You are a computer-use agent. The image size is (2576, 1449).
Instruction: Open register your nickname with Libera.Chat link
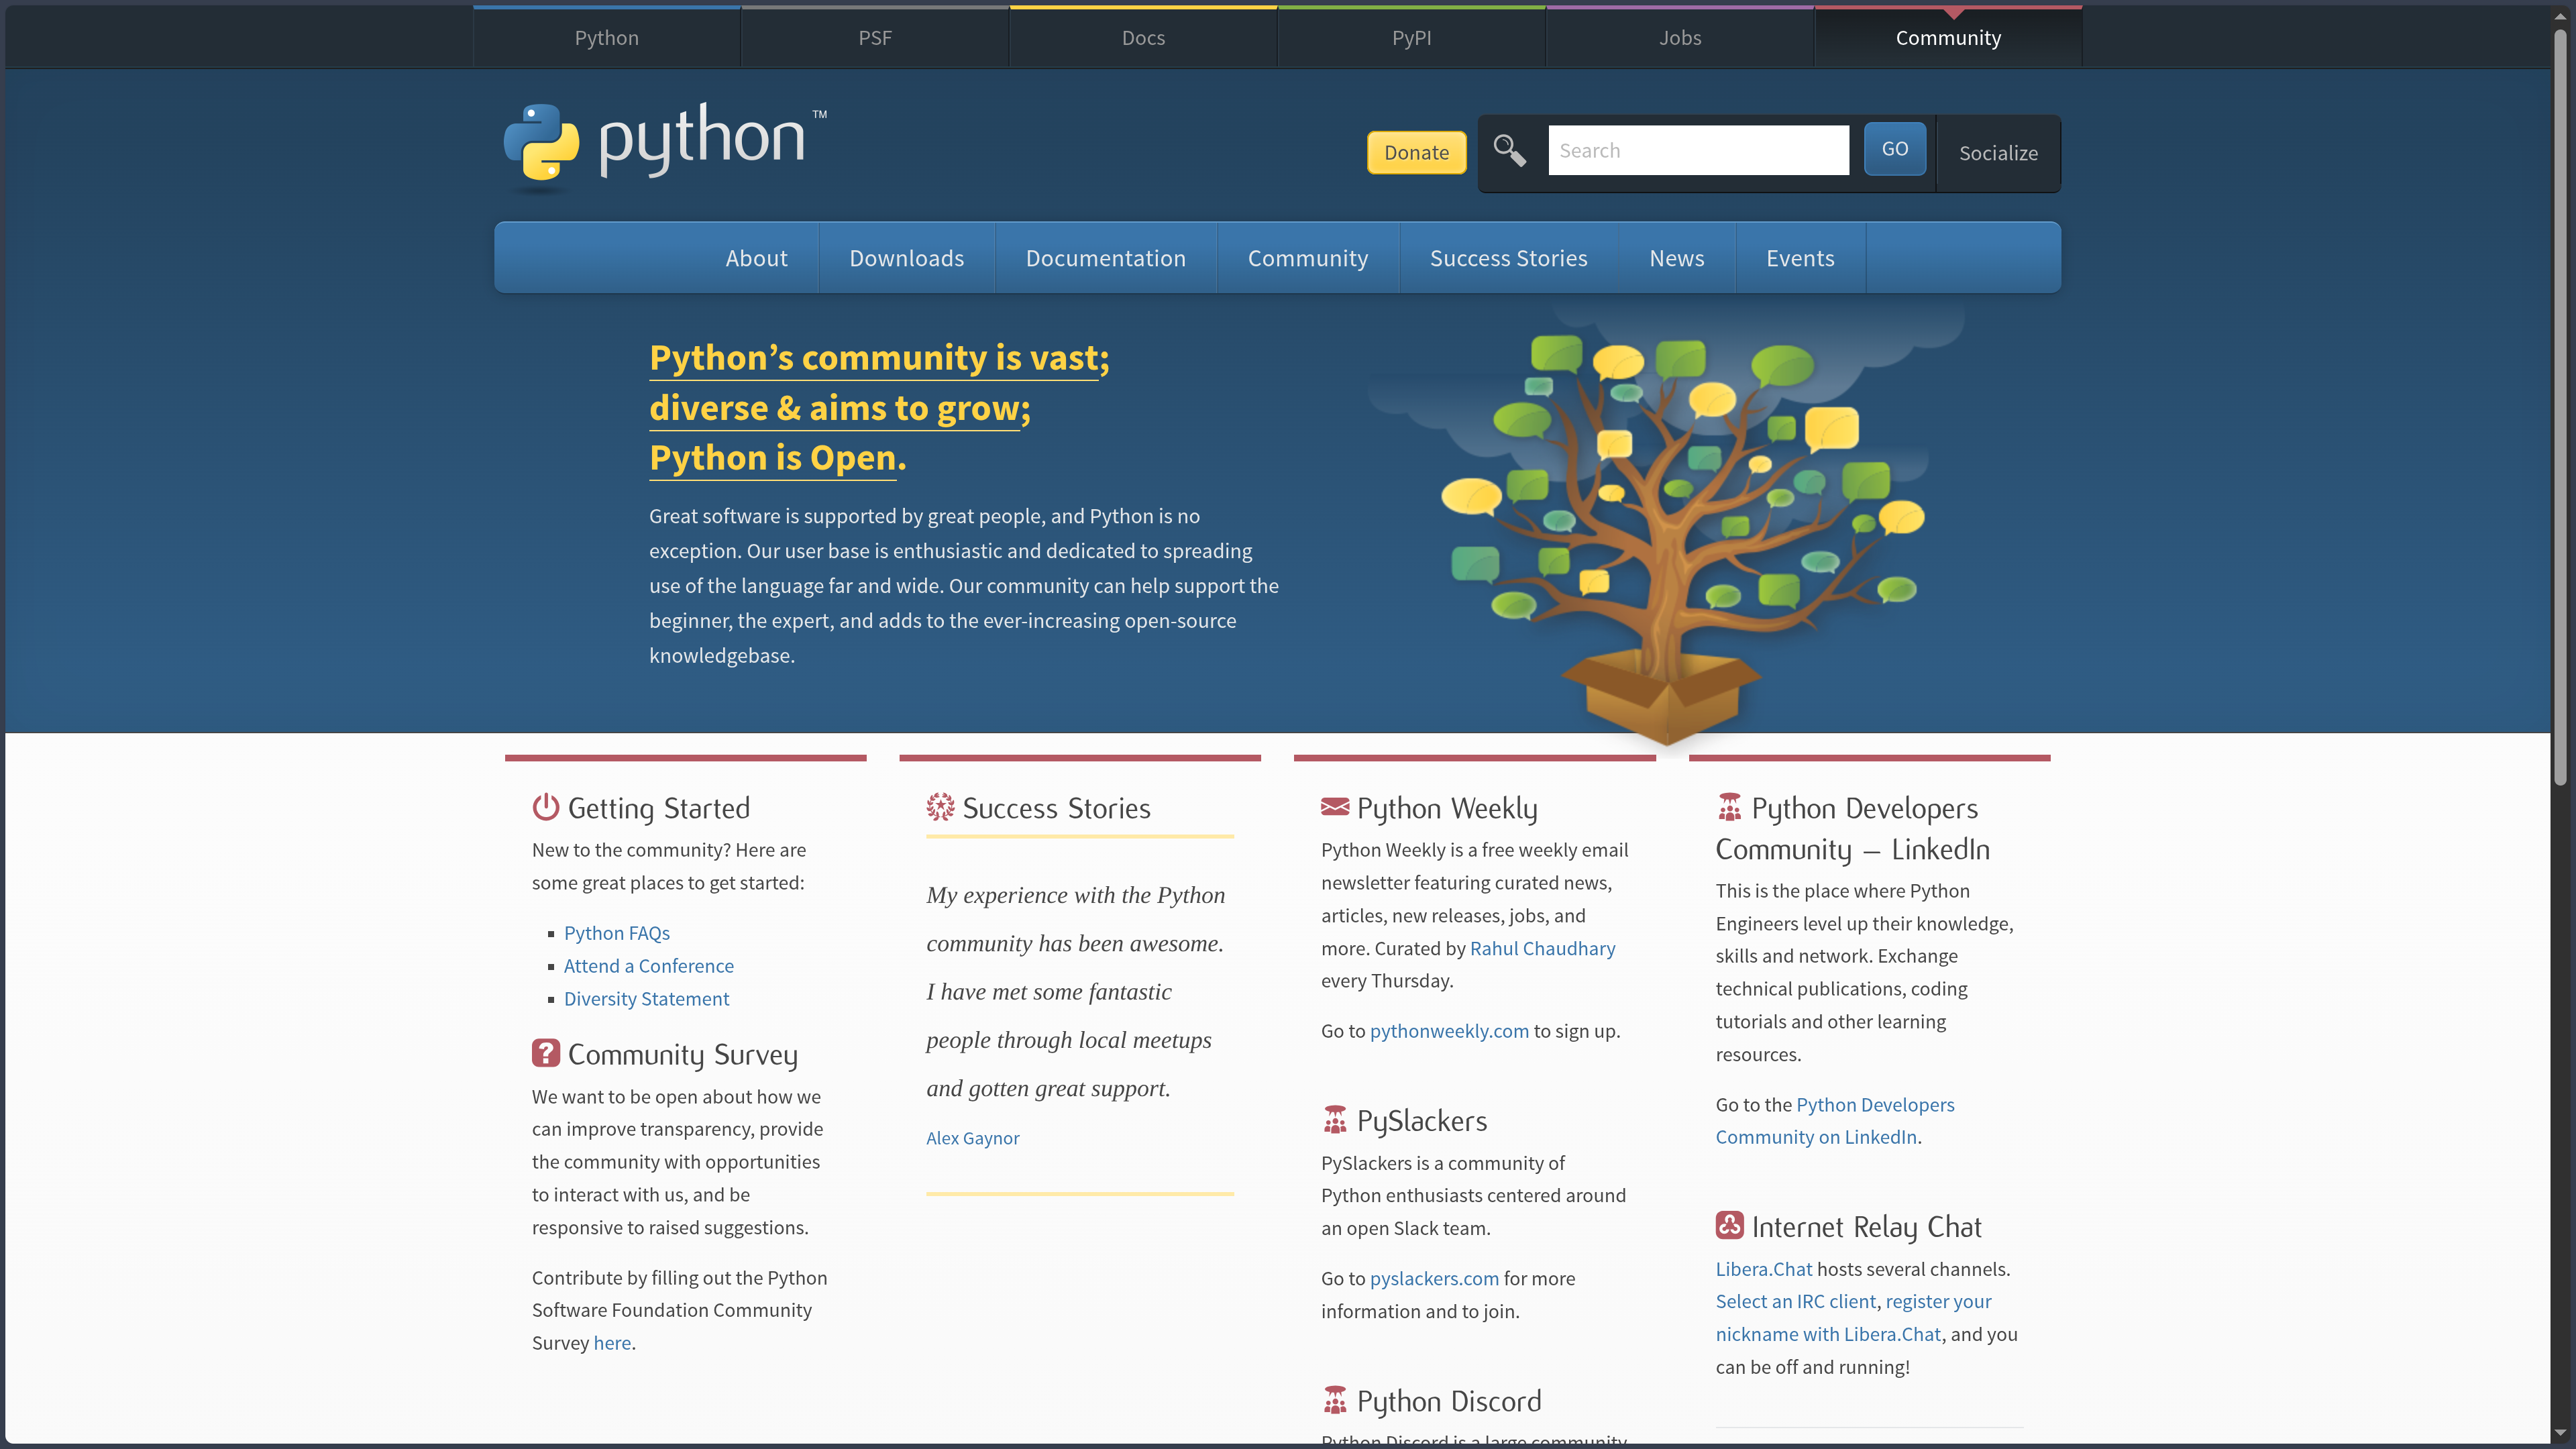(x=1854, y=1317)
